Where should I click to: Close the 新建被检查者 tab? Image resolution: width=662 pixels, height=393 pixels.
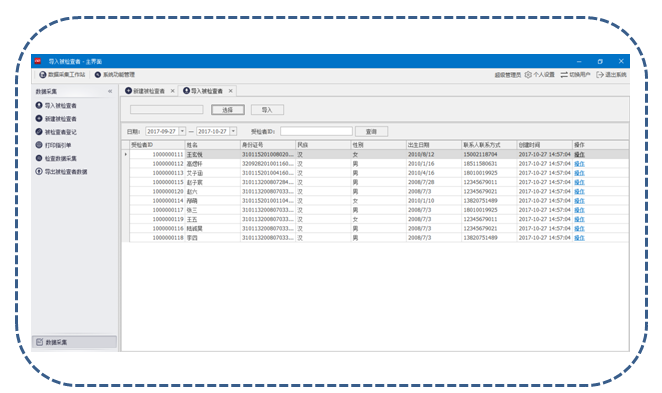point(172,91)
